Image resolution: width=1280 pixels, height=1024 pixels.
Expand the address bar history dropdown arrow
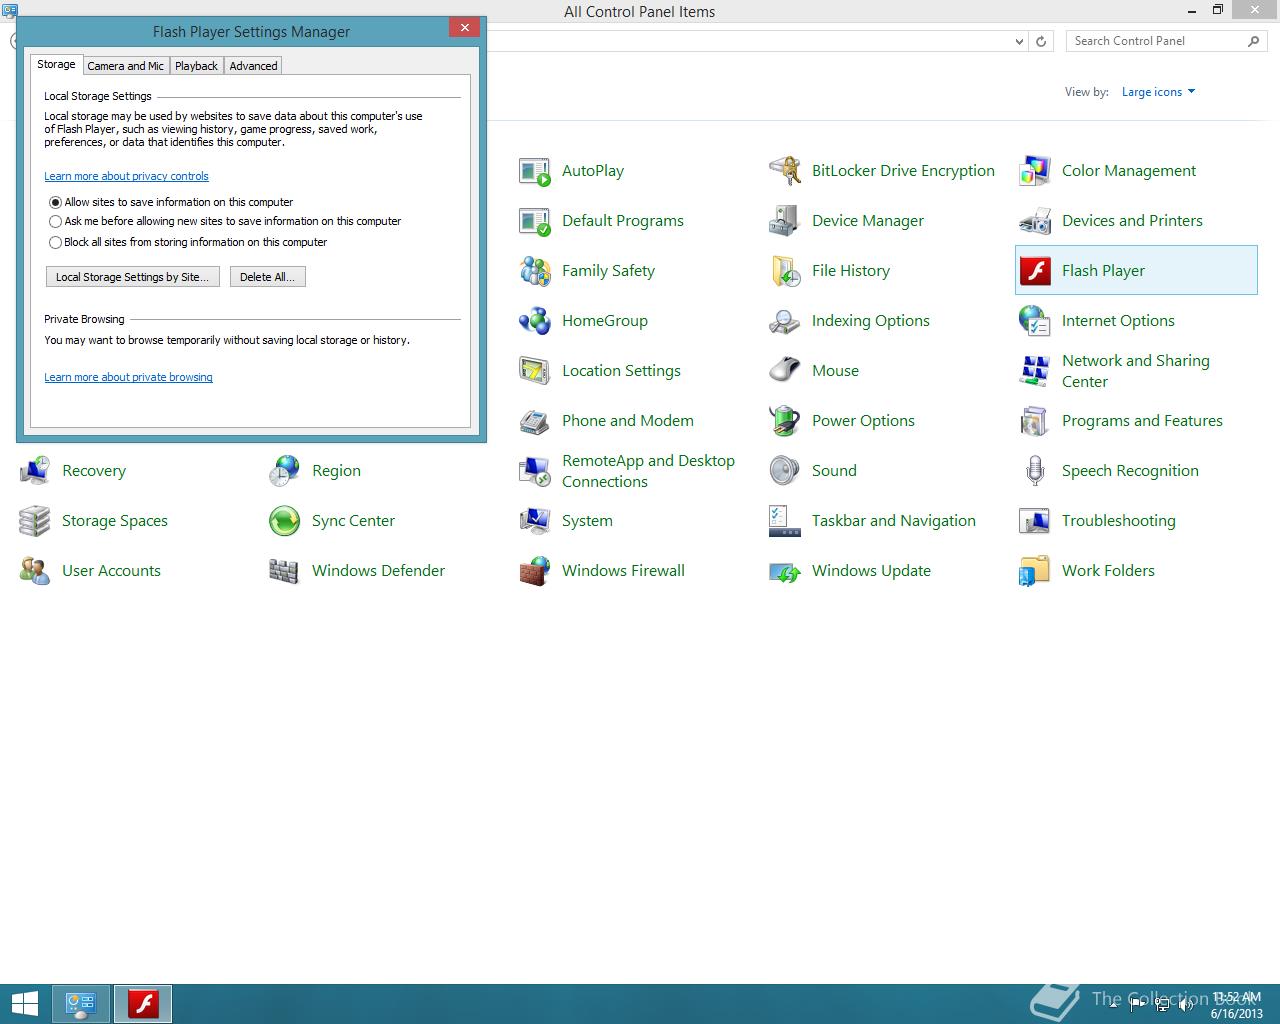pos(1019,42)
